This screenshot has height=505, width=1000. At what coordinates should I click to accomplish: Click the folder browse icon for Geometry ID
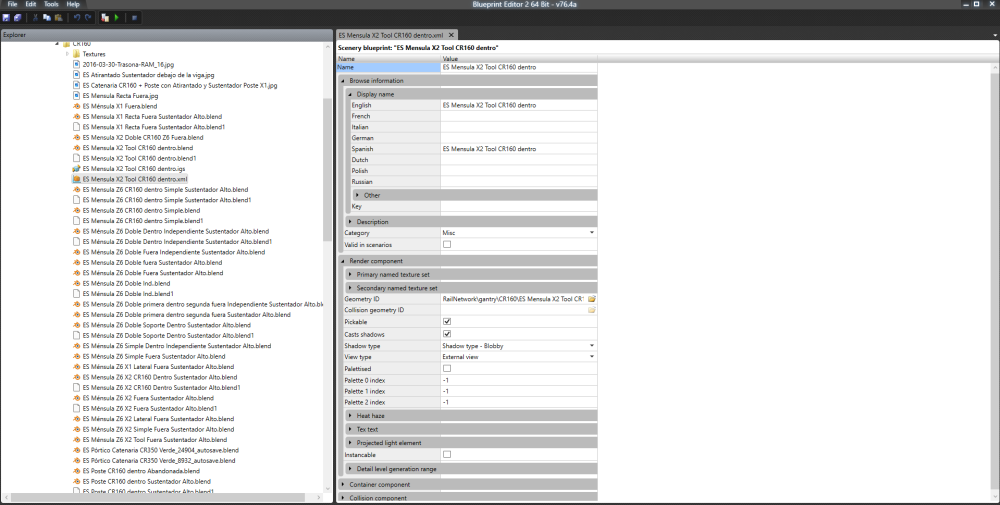coord(591,299)
